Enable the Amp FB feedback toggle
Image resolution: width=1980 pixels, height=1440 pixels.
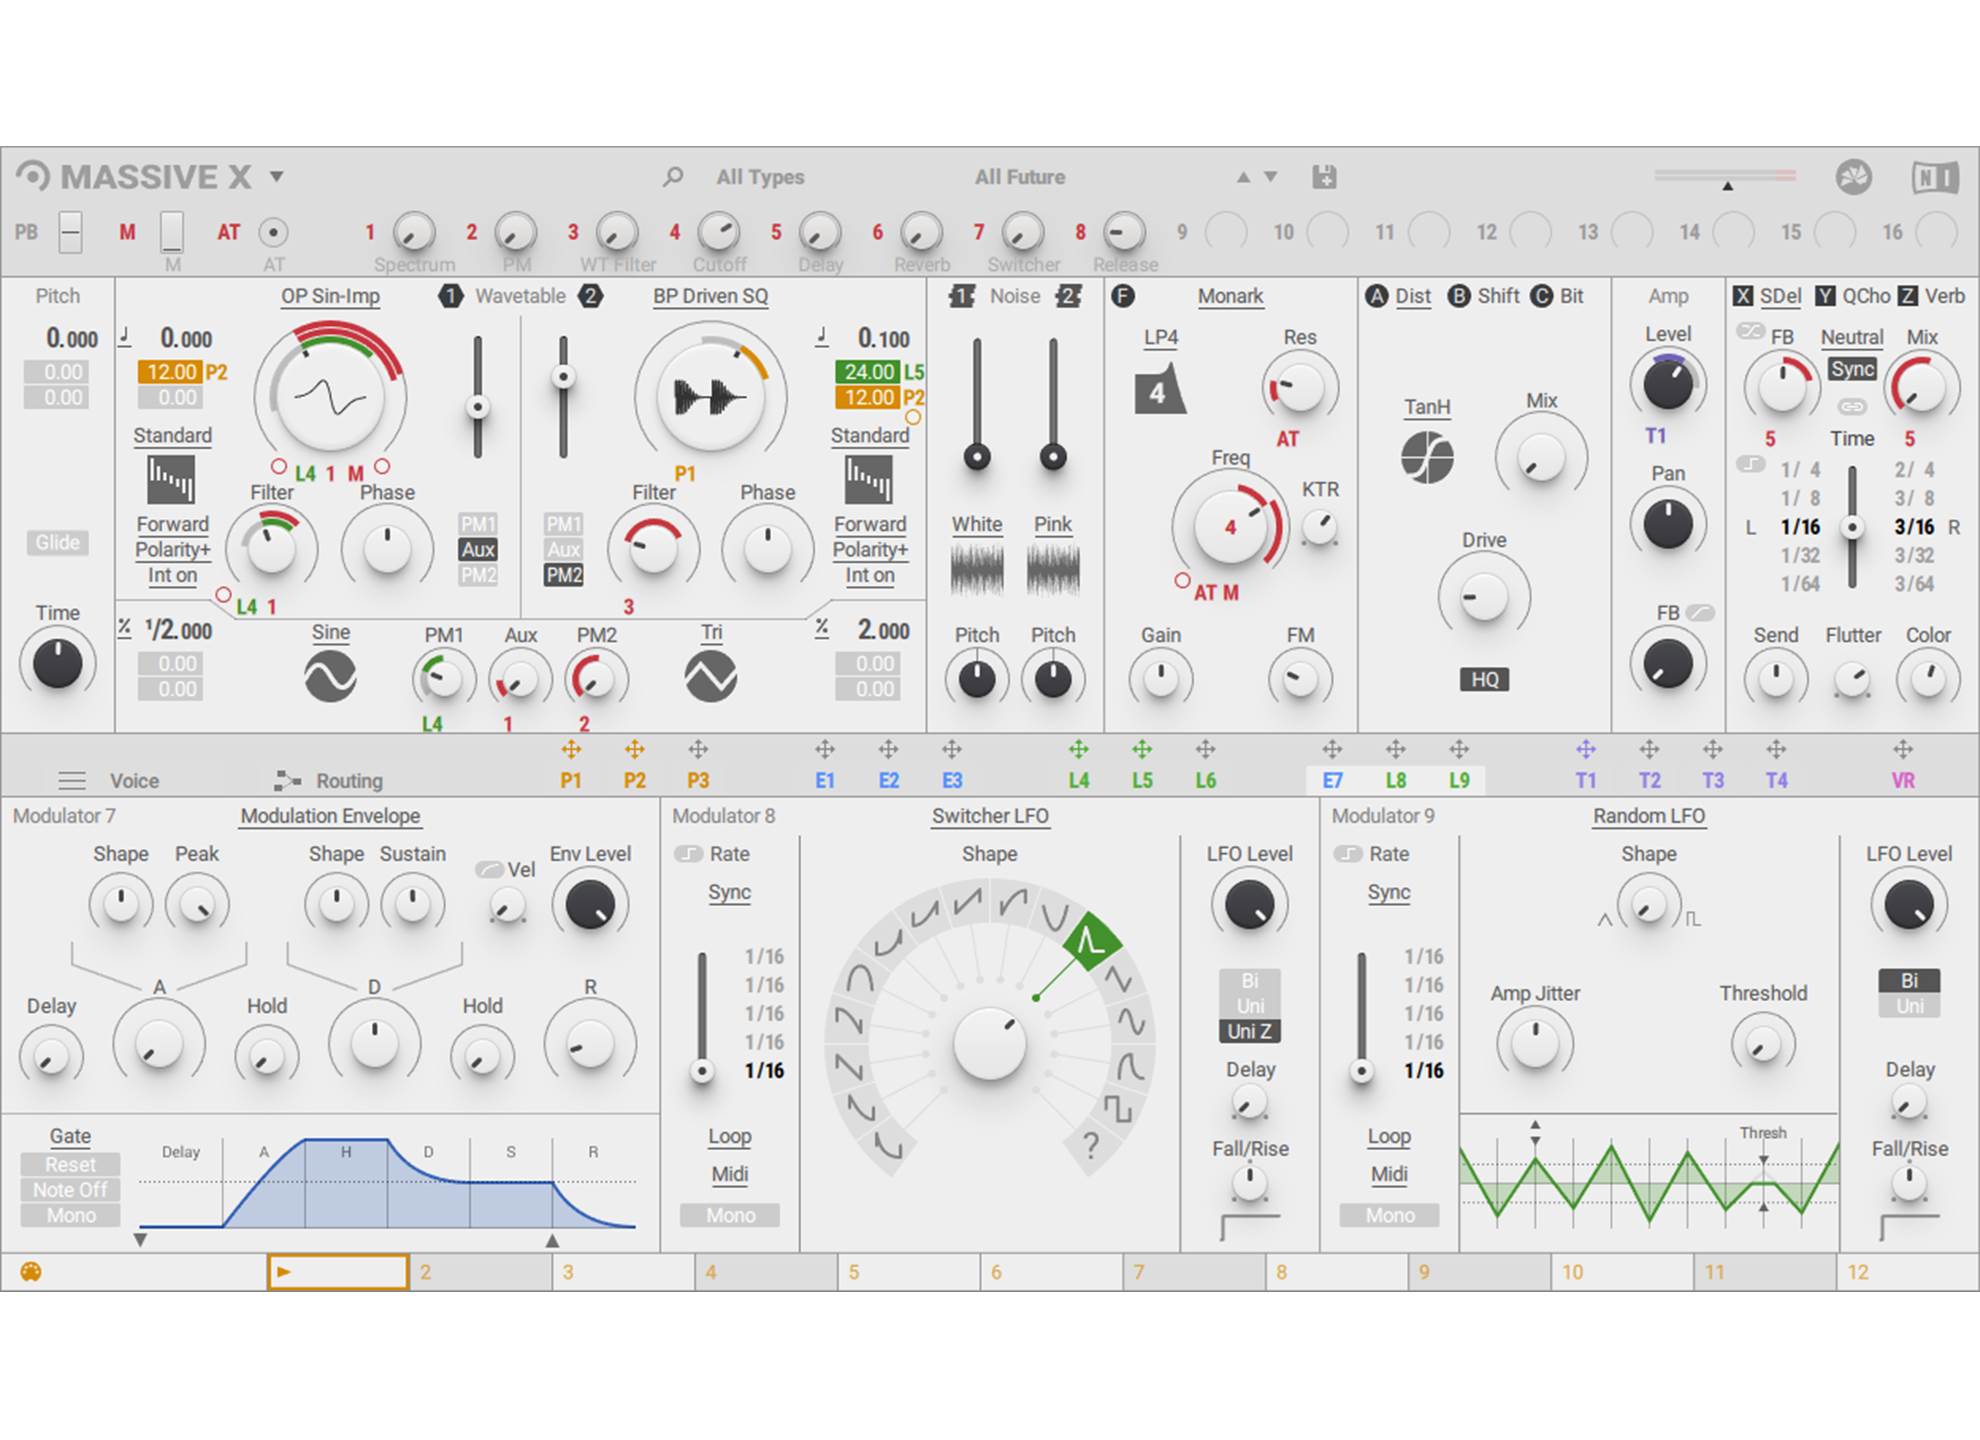click(x=1700, y=612)
